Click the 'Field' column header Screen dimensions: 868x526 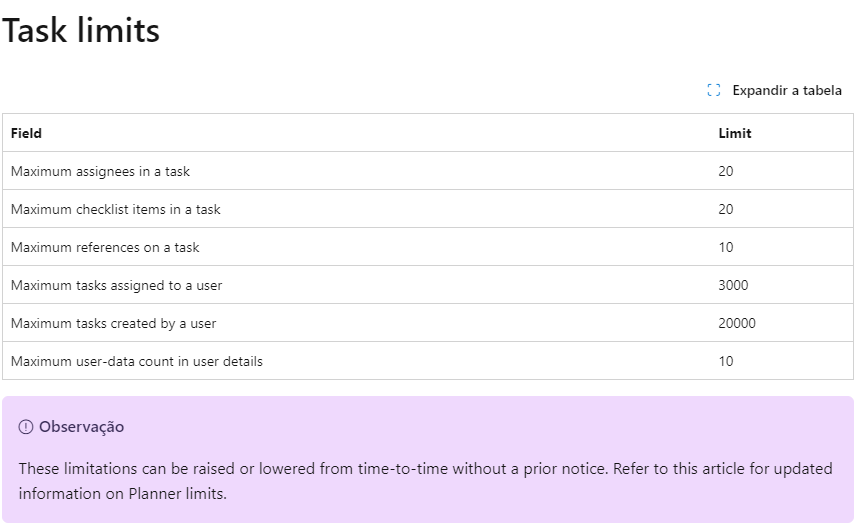pos(26,133)
